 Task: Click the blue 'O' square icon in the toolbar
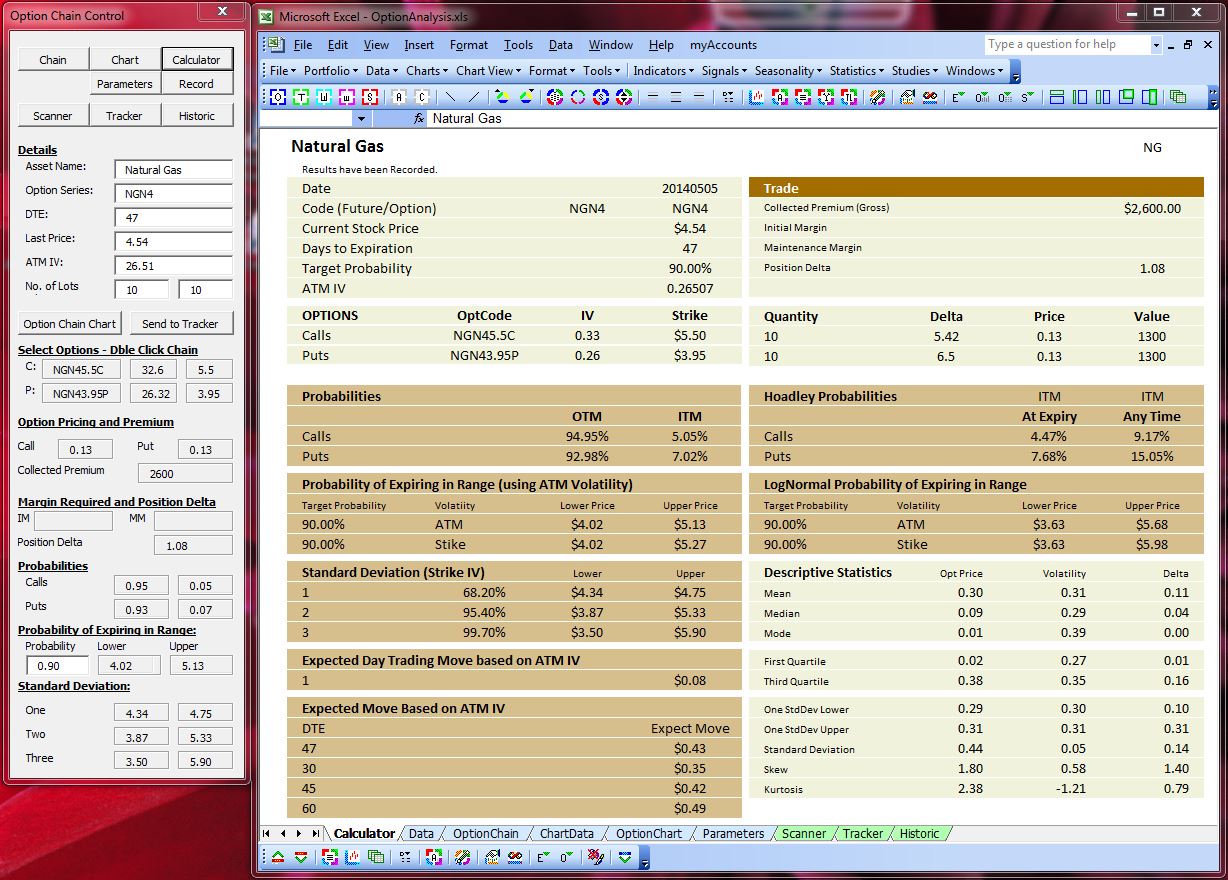(x=278, y=97)
